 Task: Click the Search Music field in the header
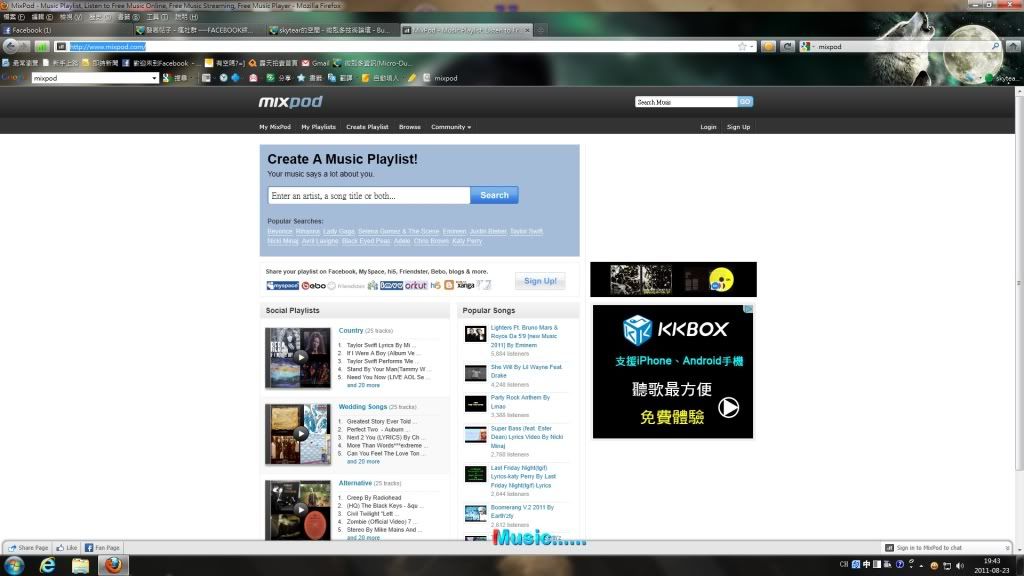686,102
